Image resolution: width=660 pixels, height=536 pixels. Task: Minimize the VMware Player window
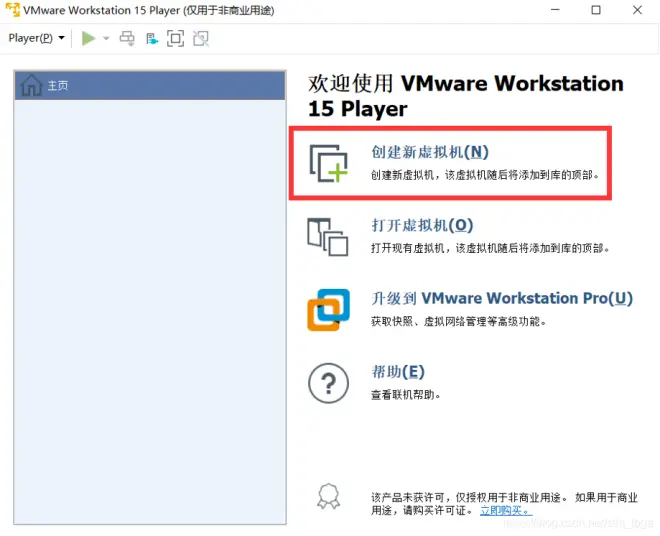coord(556,10)
